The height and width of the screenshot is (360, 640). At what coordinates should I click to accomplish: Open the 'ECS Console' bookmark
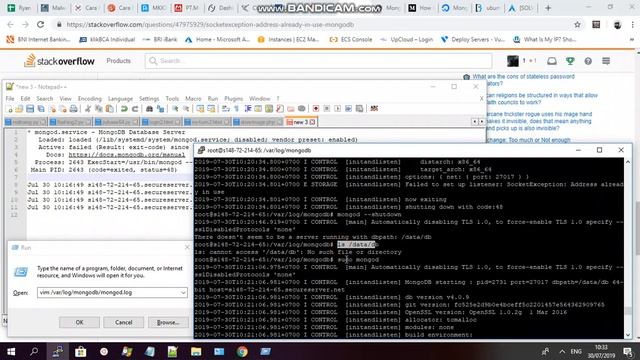click(x=351, y=40)
